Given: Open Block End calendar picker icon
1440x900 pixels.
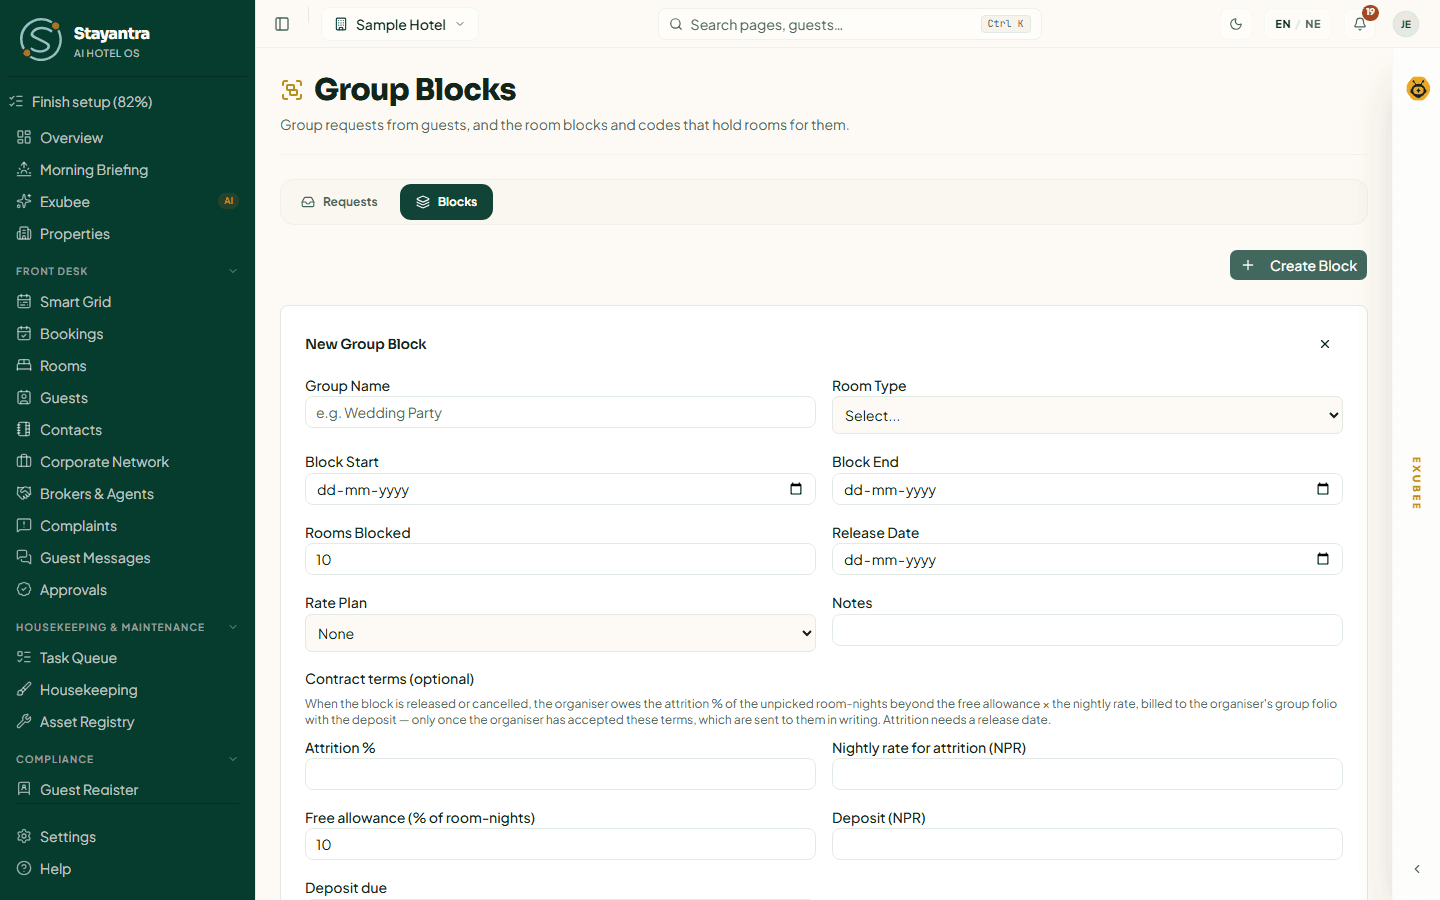Looking at the screenshot, I should point(1323,489).
